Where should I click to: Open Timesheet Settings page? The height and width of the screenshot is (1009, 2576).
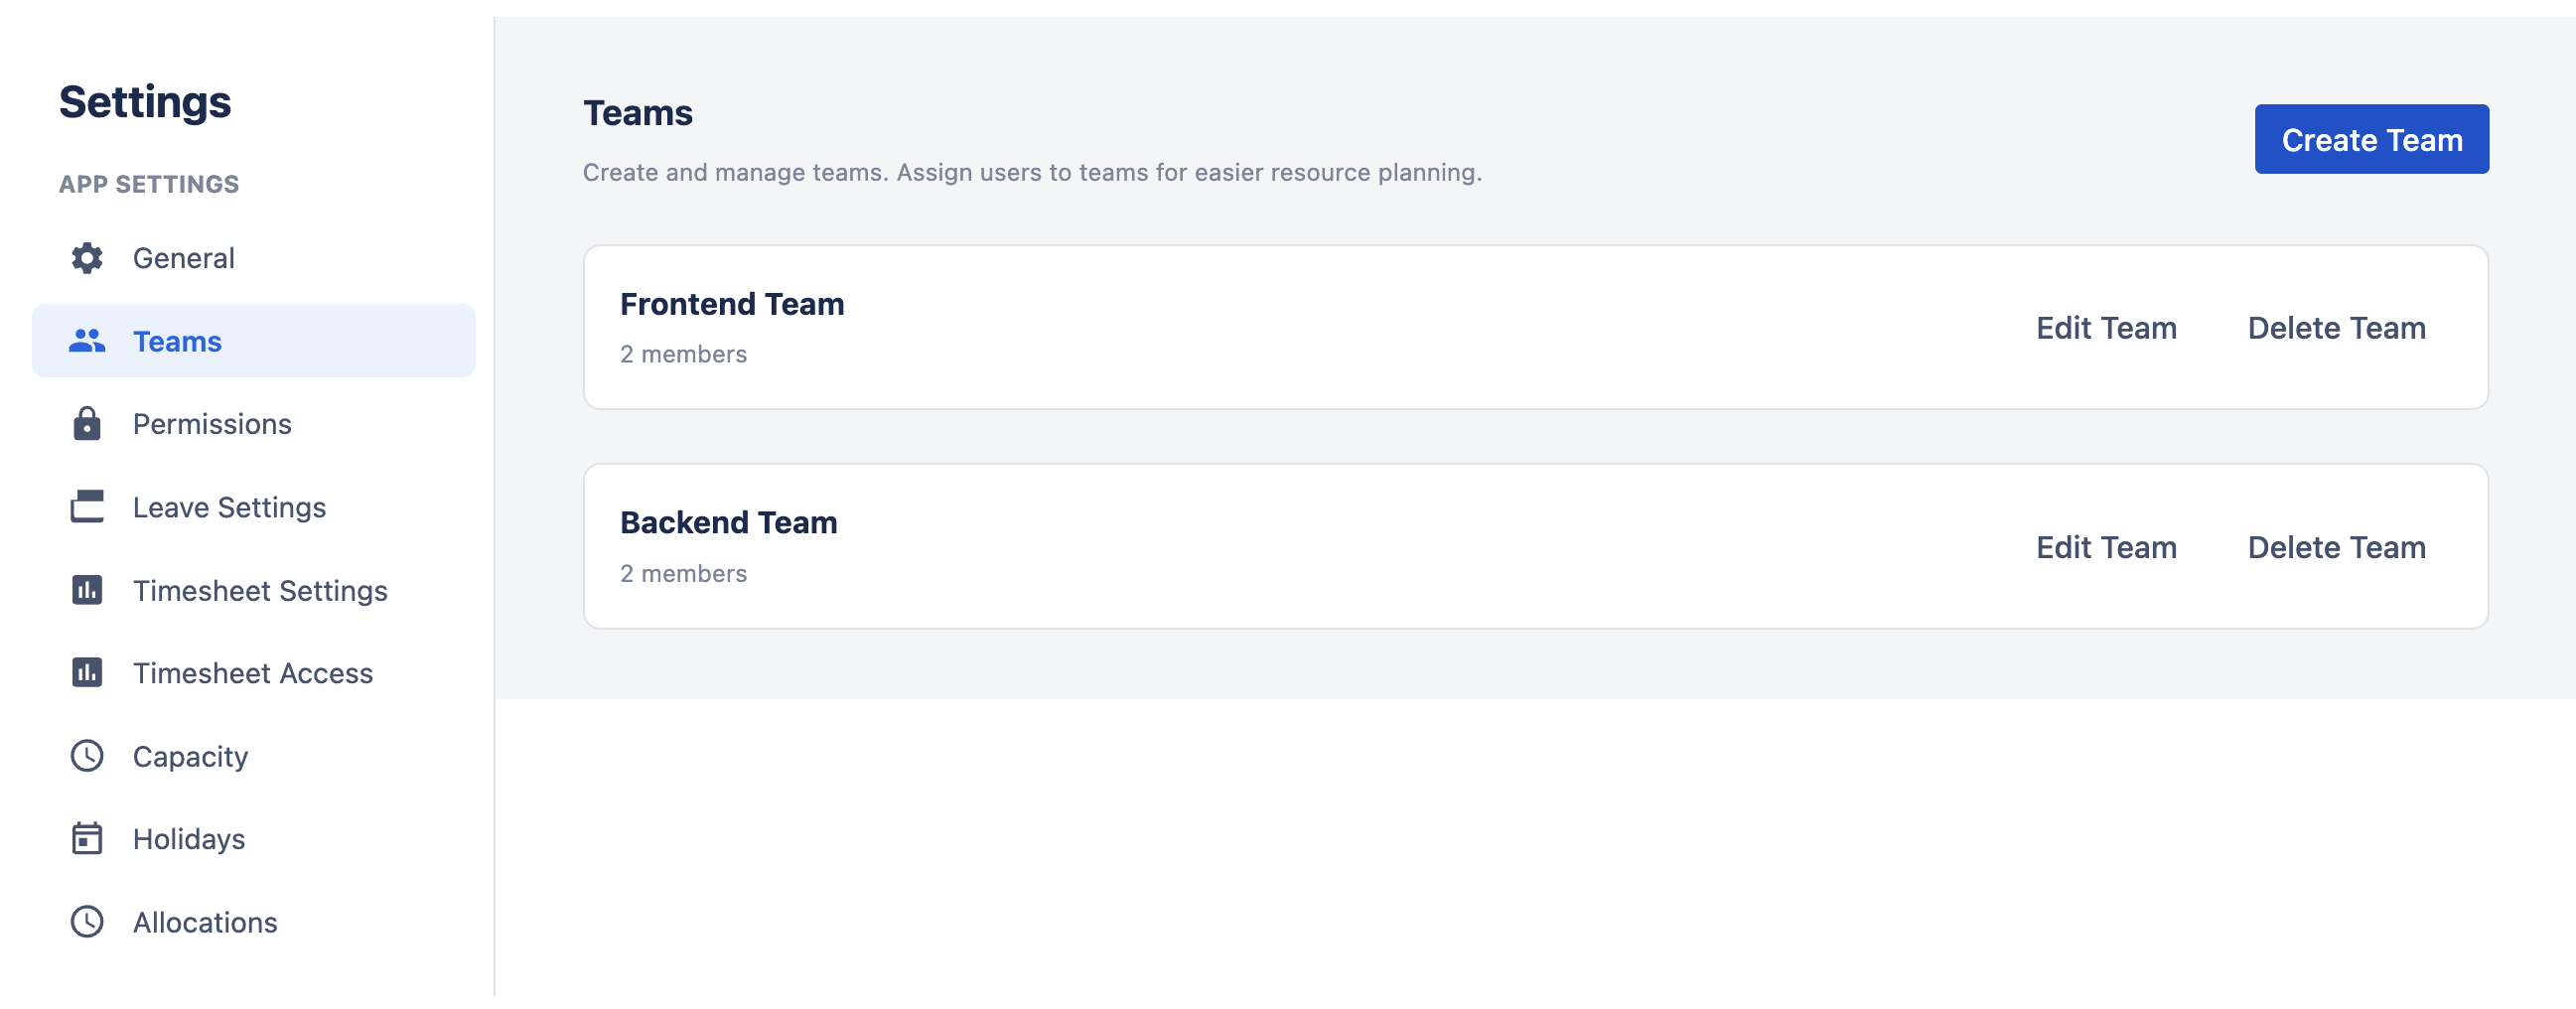click(x=261, y=590)
